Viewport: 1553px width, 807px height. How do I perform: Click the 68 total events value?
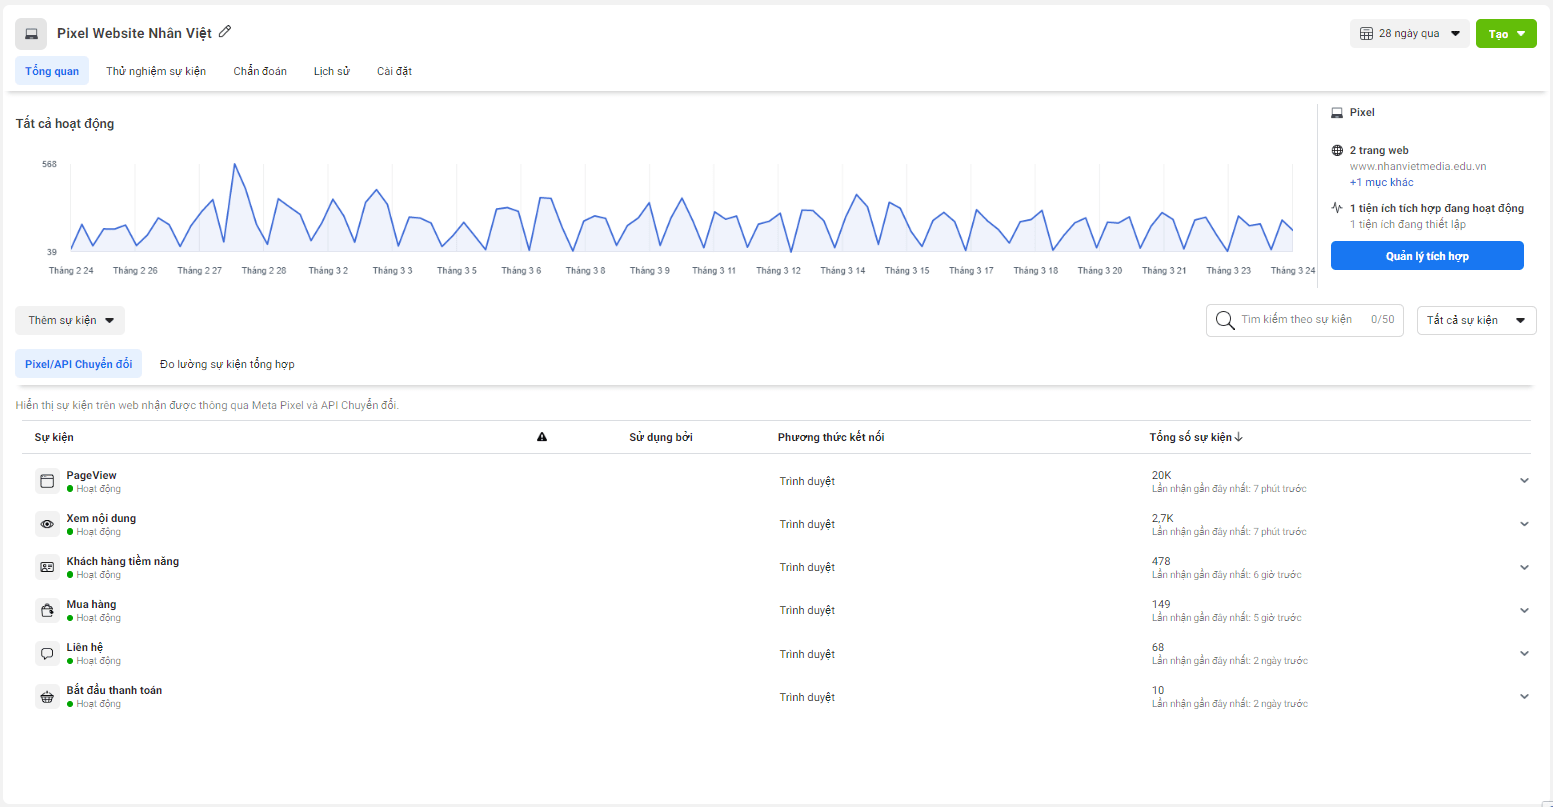click(1158, 647)
